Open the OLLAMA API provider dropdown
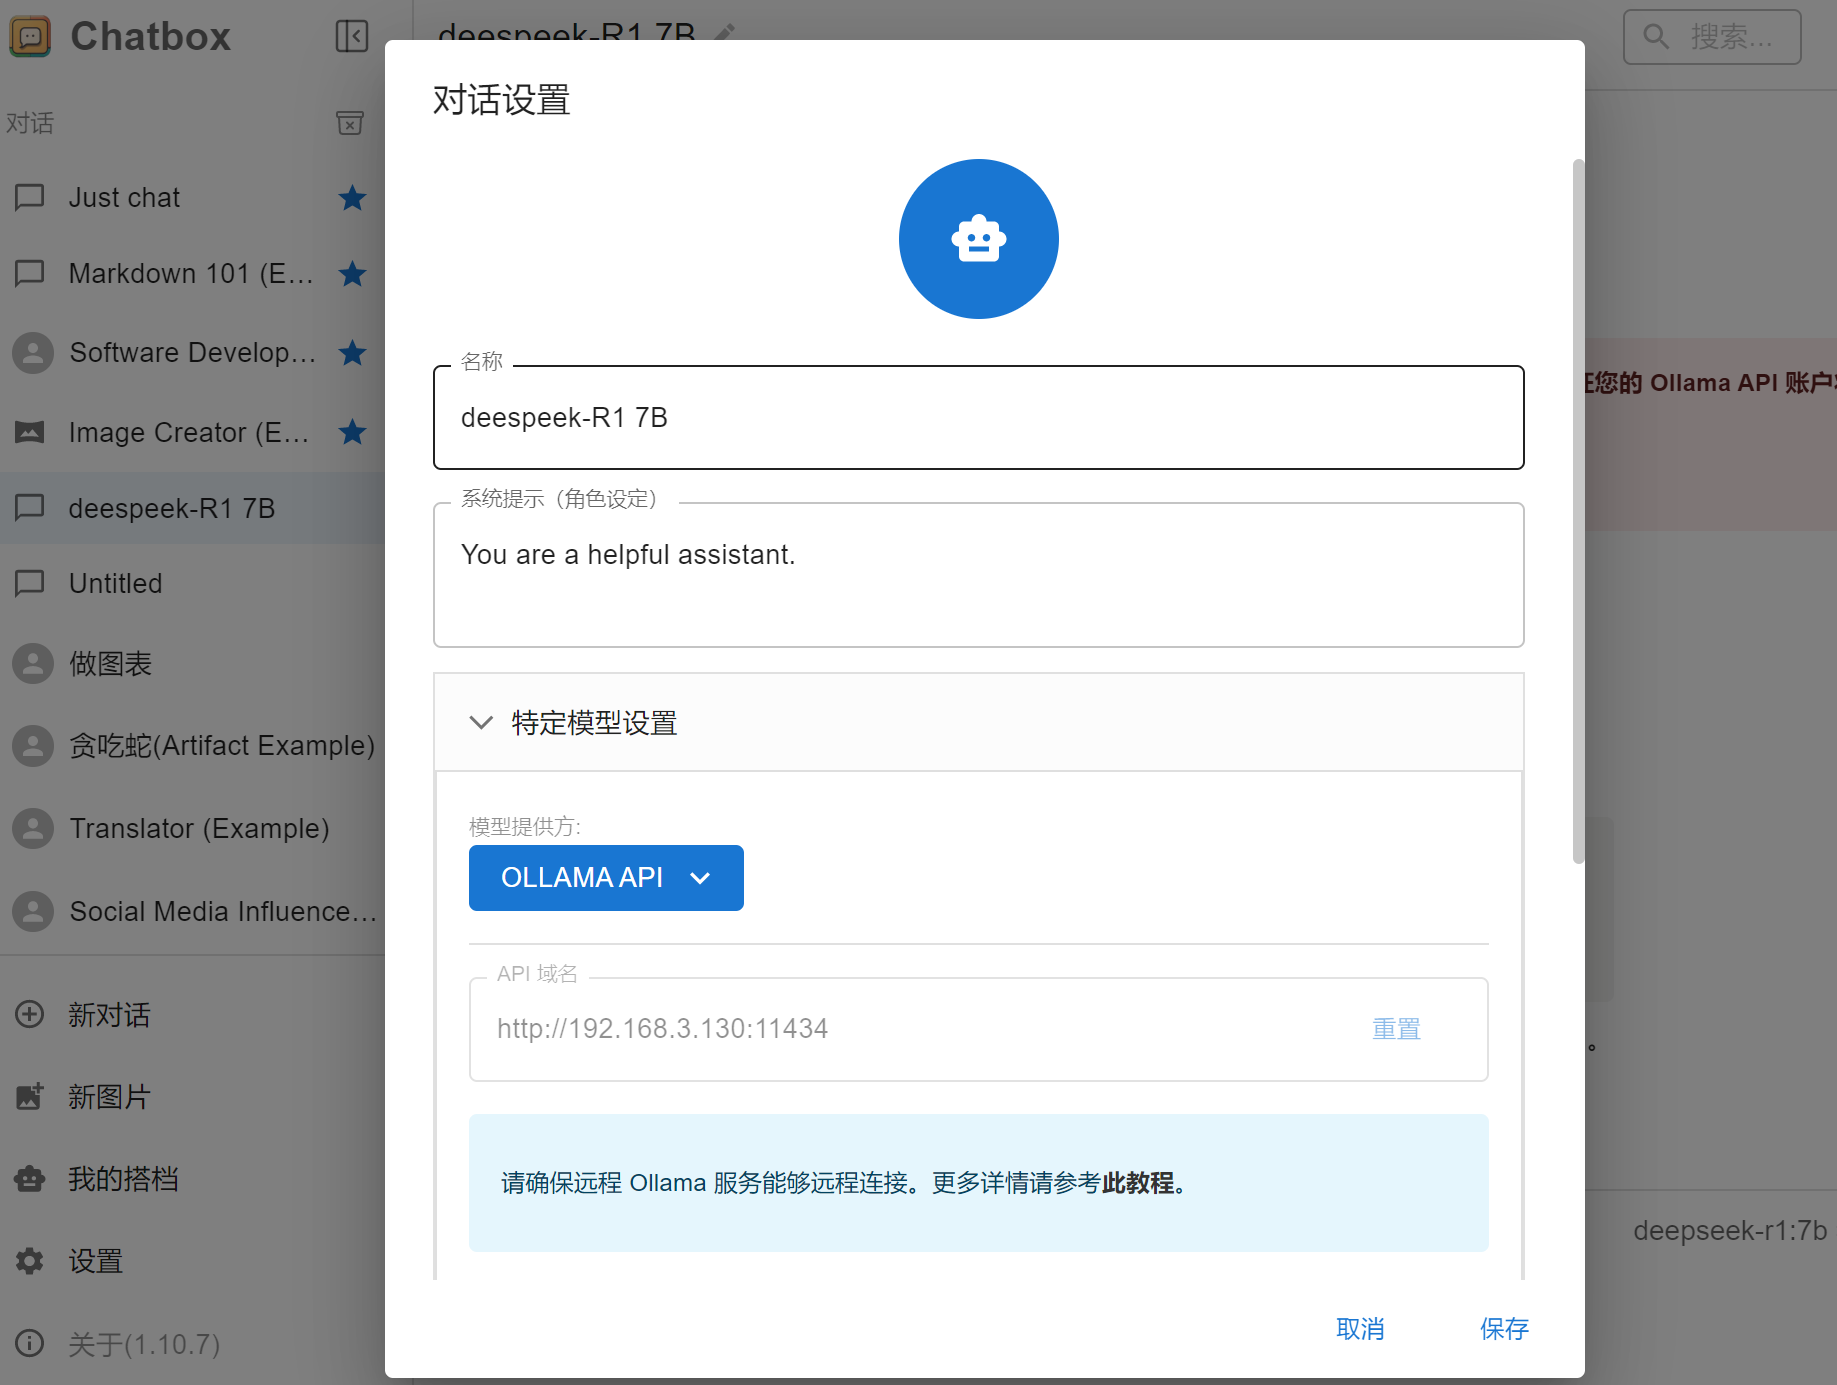 click(606, 878)
